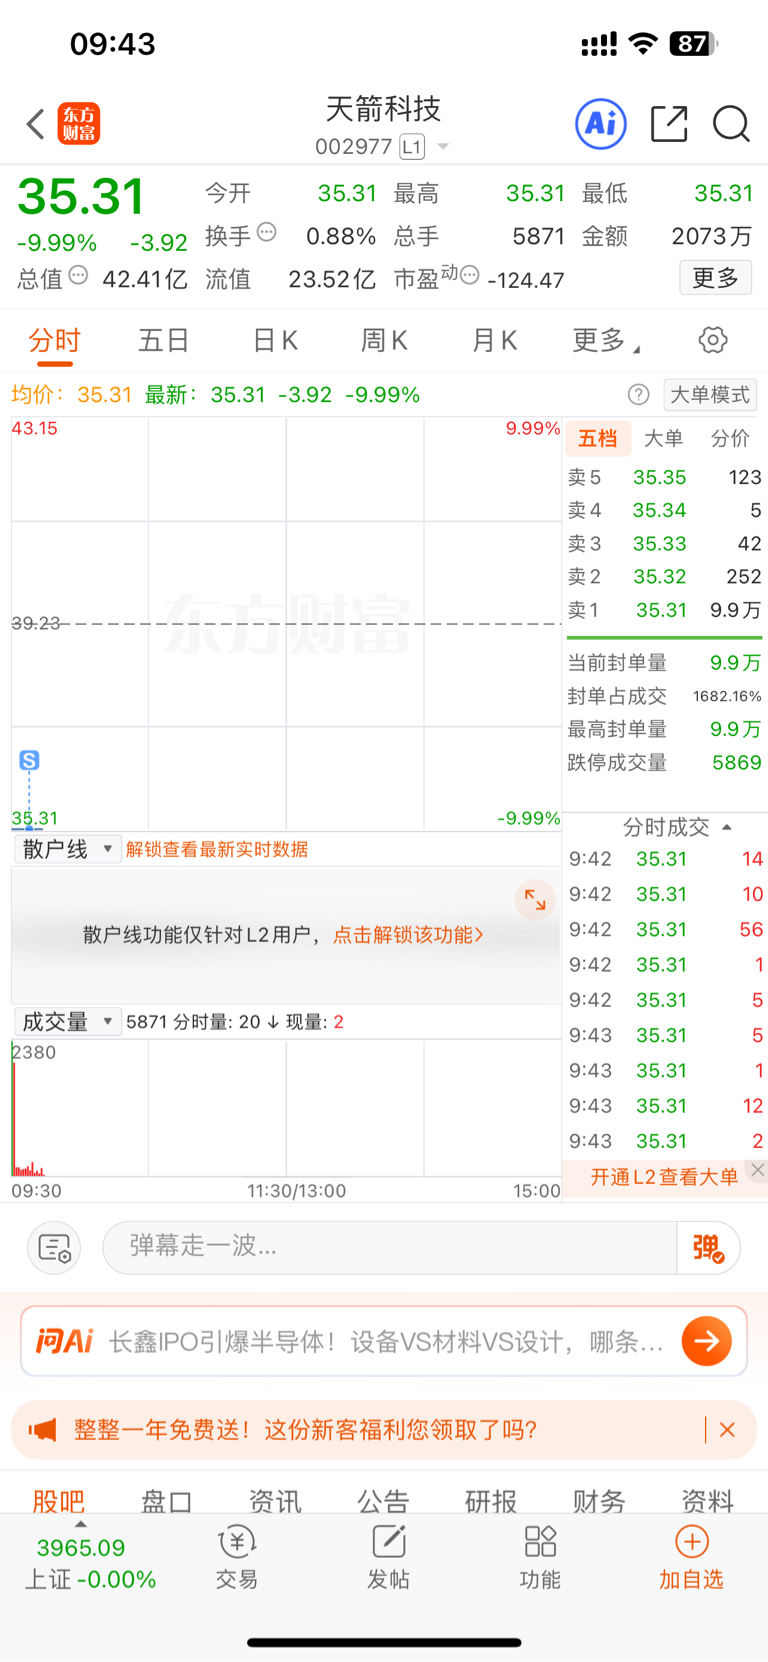Switch to the 月K tab
Image resolution: width=768 pixels, height=1662 pixels.
tap(494, 341)
